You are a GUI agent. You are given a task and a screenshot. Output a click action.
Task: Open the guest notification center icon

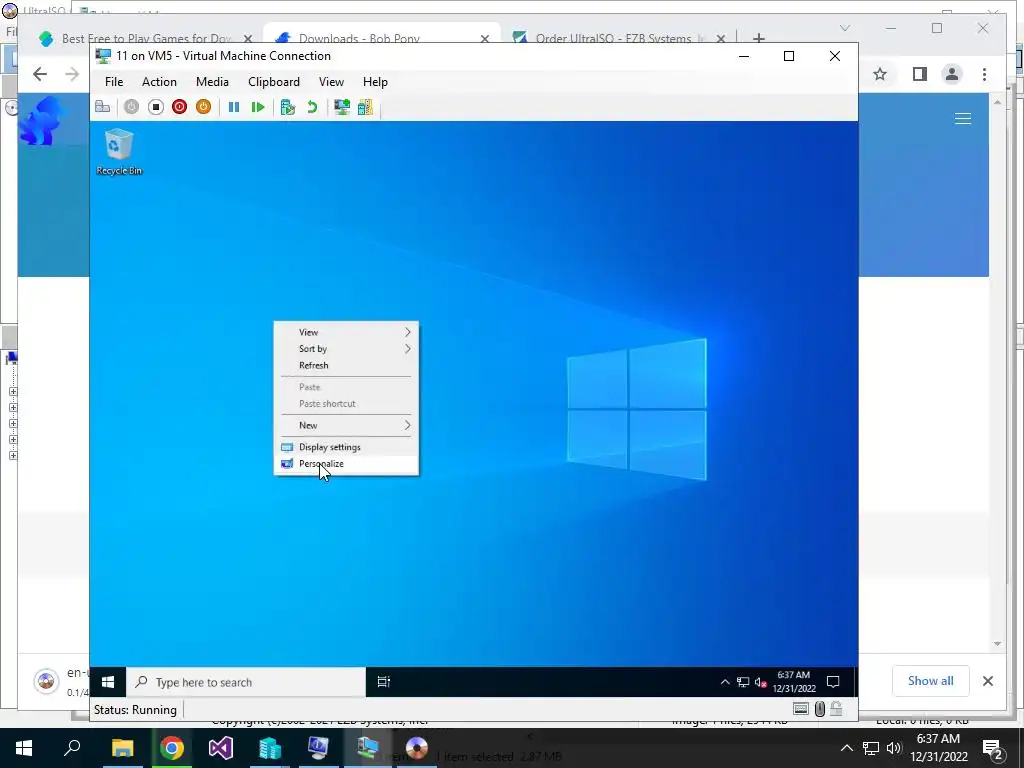(x=833, y=682)
